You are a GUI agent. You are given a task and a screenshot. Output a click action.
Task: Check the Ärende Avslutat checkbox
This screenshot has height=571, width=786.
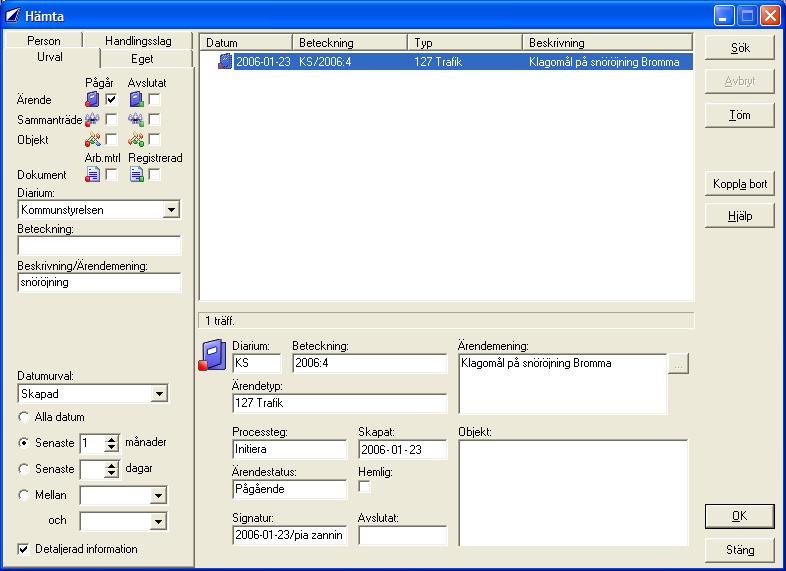154,99
